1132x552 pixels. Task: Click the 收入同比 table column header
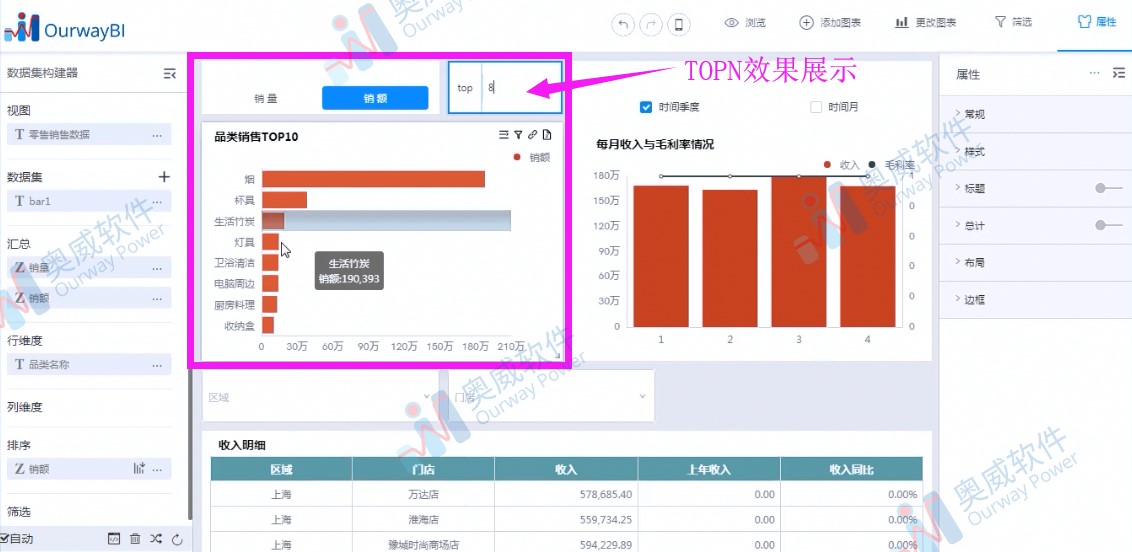point(852,470)
